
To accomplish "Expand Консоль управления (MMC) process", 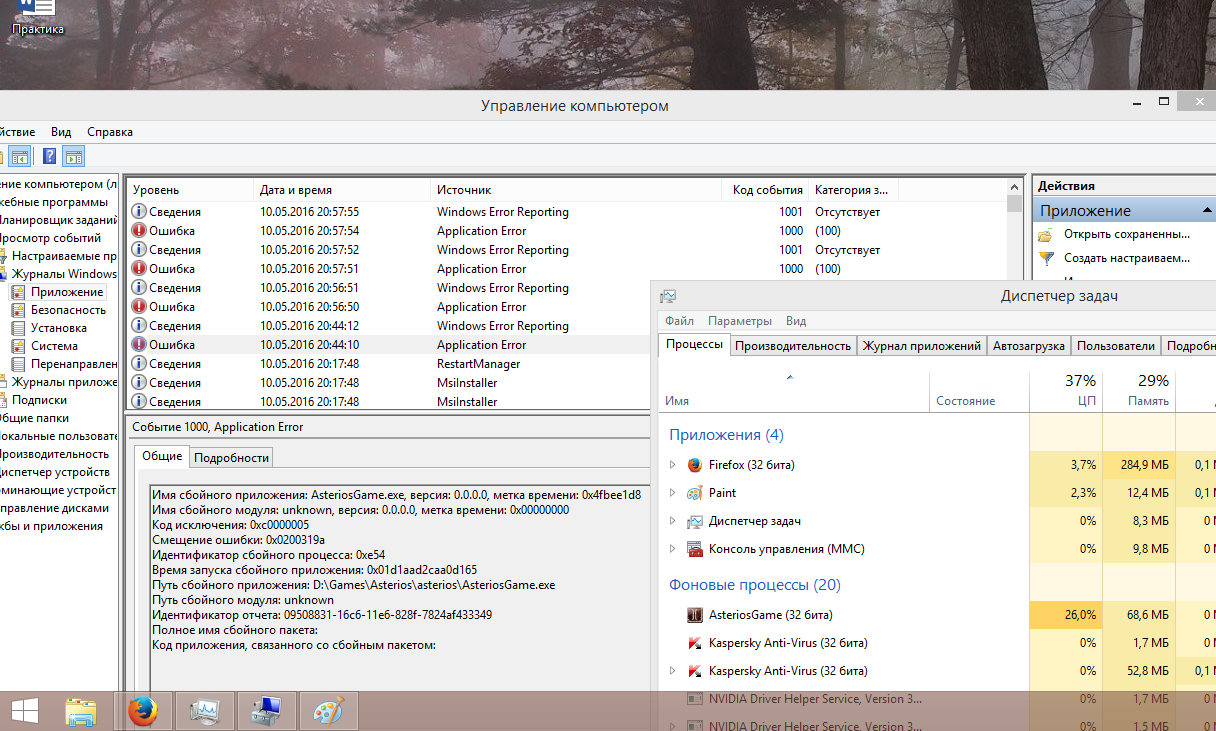I will pos(673,549).
